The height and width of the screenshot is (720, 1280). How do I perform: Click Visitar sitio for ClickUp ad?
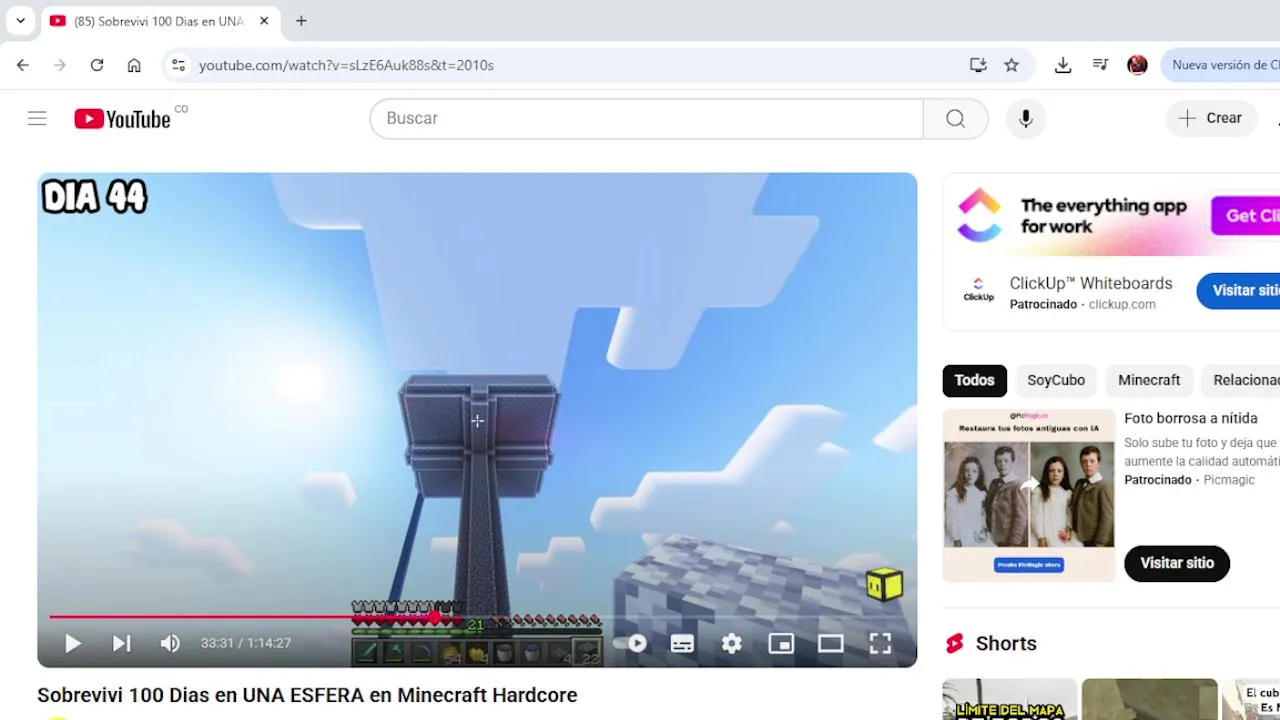coord(1239,291)
